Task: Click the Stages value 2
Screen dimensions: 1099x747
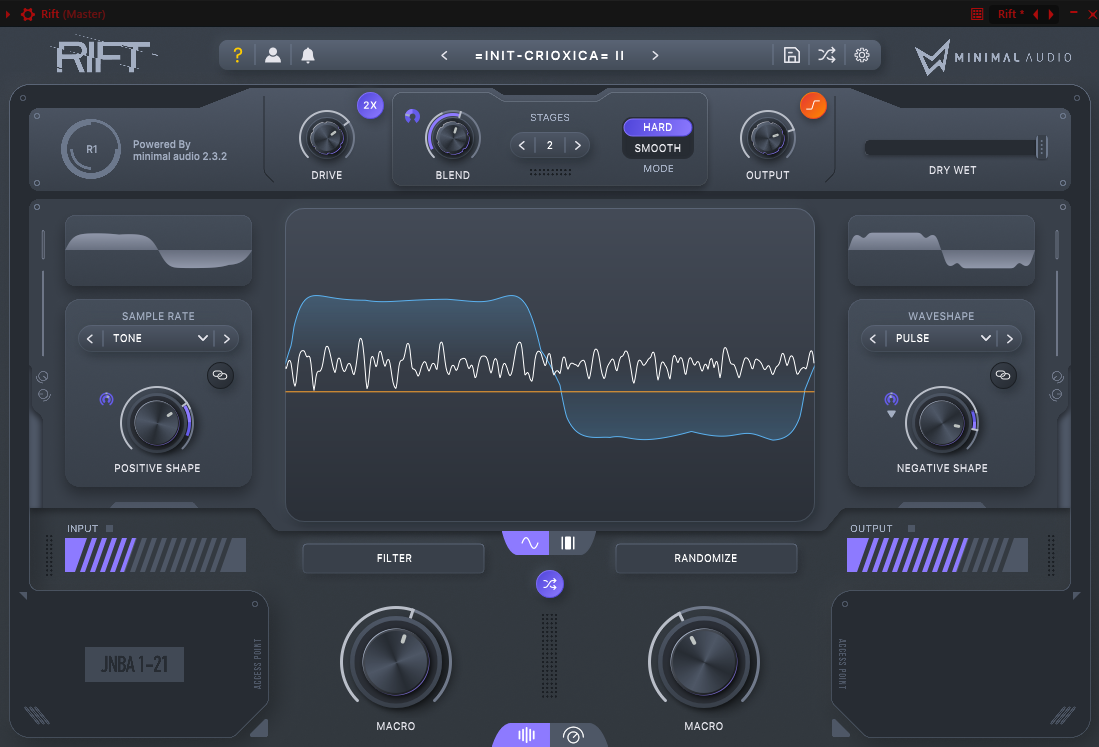Action: tap(550, 146)
